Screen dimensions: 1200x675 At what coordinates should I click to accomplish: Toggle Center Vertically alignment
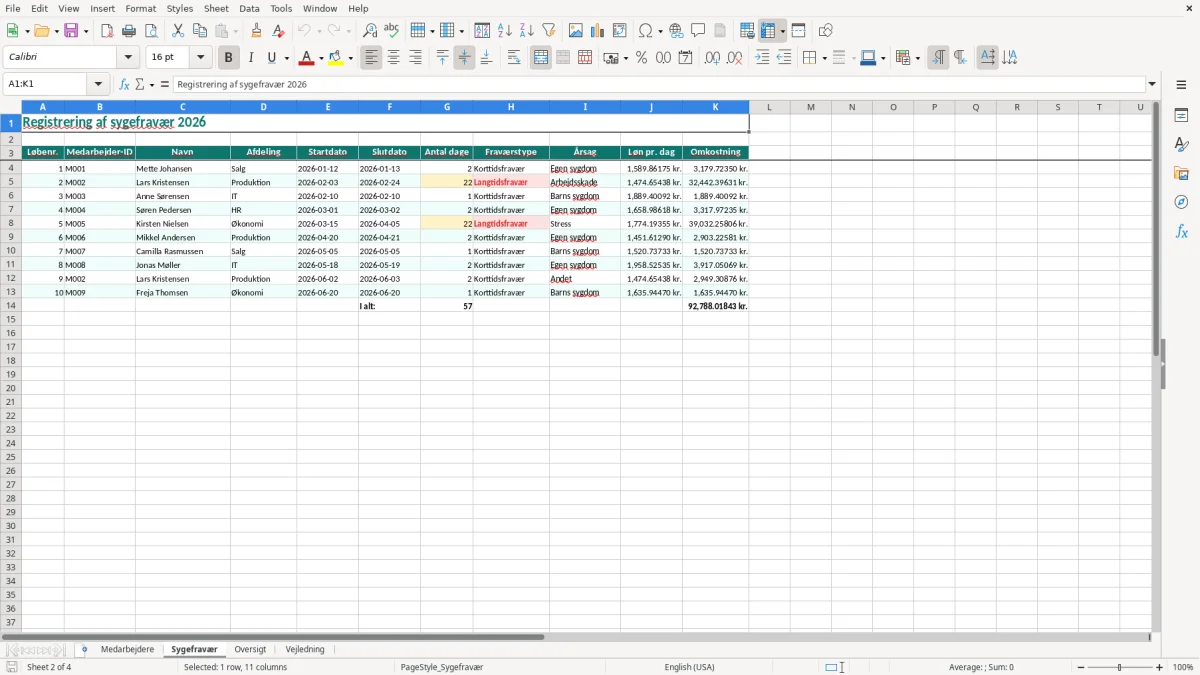[464, 58]
